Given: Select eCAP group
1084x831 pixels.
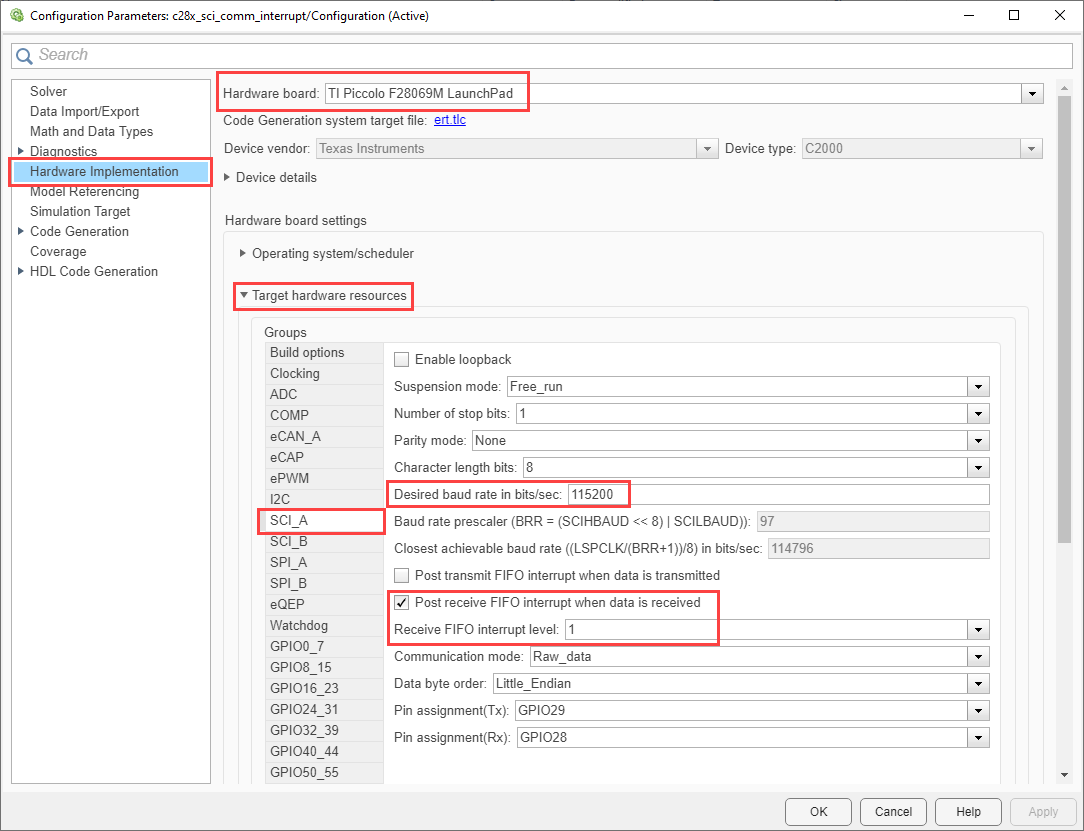Looking at the screenshot, I should (324, 457).
